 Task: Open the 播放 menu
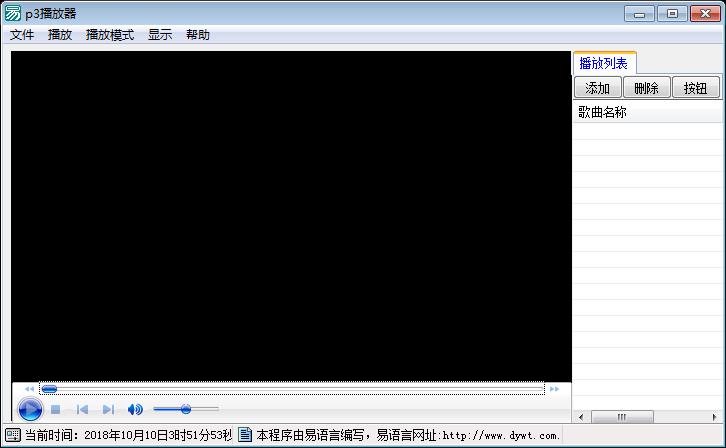60,35
